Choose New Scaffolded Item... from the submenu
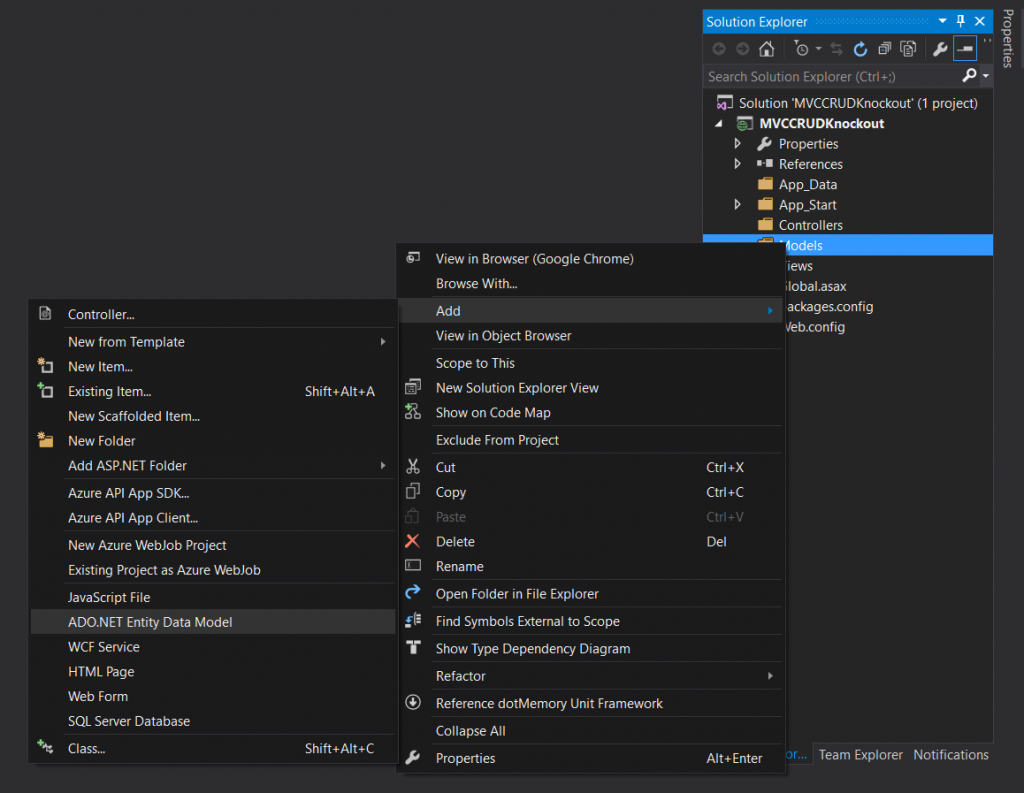 tap(213, 416)
